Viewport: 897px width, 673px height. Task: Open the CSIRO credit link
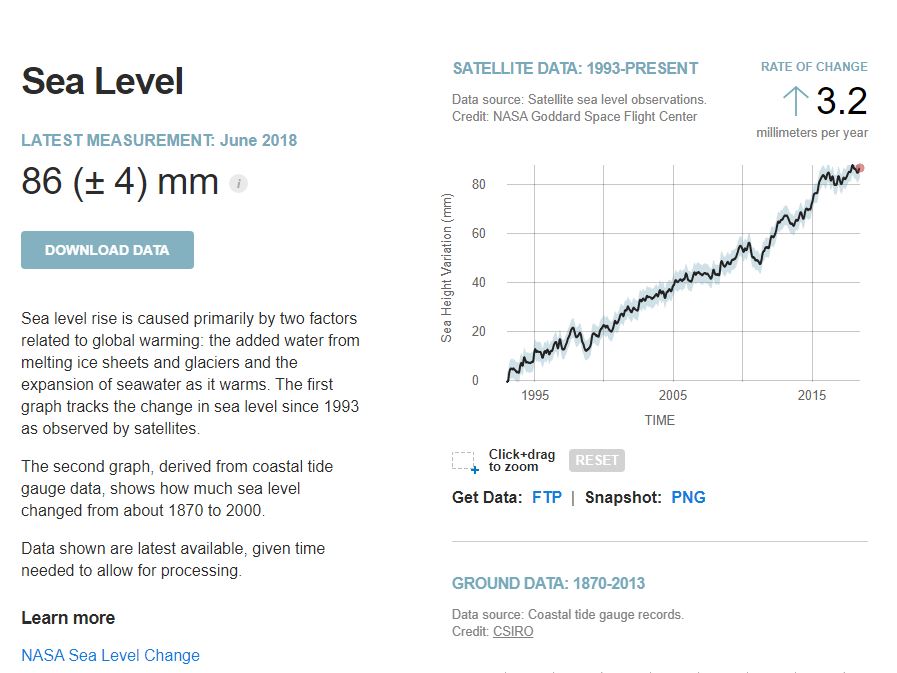(x=512, y=631)
